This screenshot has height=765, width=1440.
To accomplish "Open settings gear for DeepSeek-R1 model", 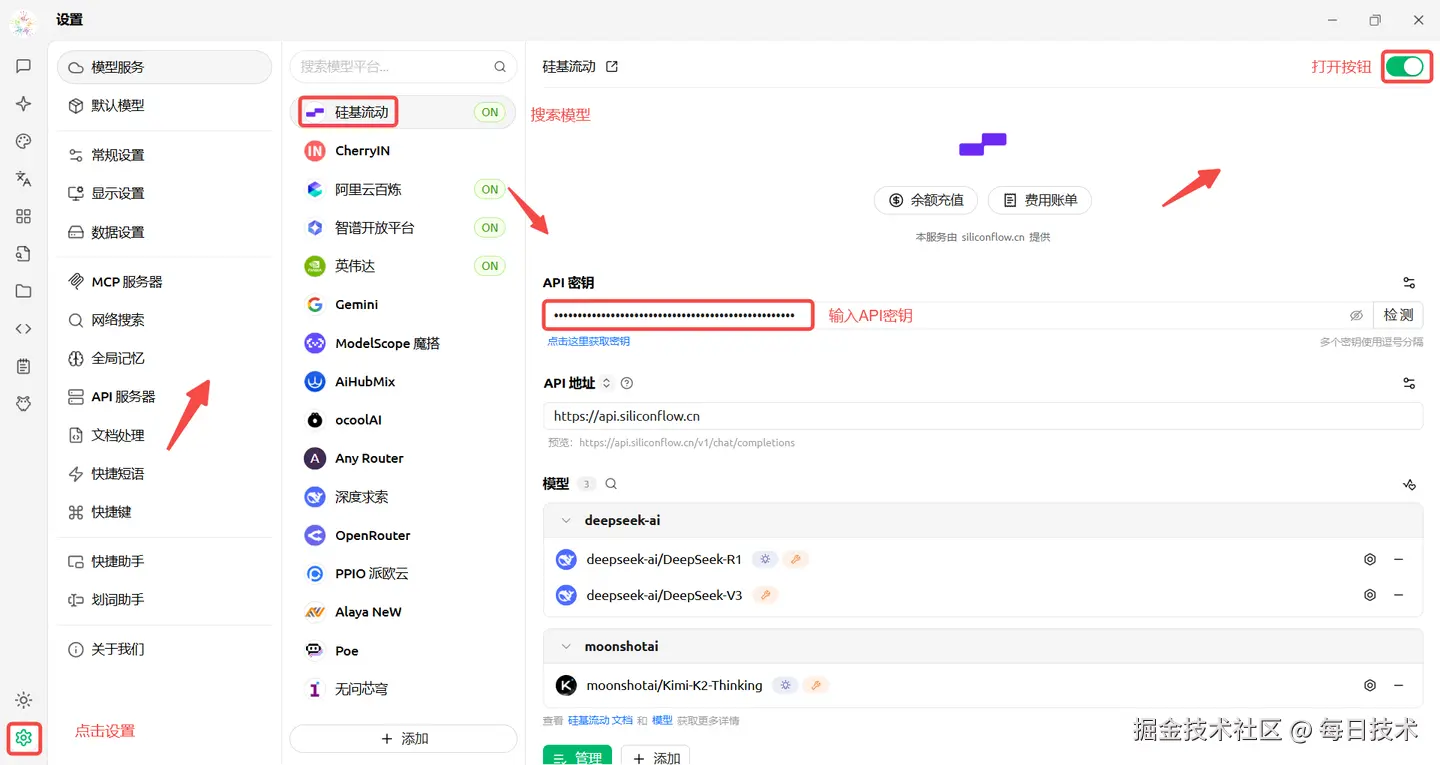I will (1370, 560).
